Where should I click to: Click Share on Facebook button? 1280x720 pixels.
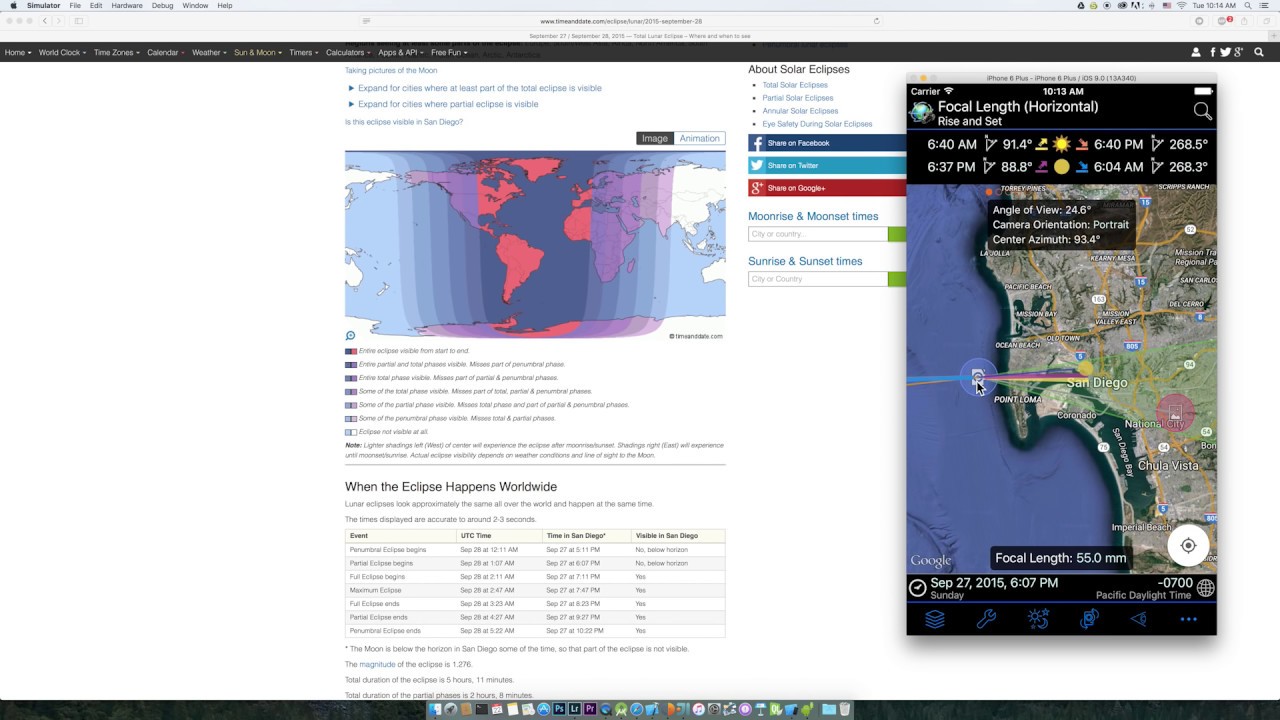(827, 143)
